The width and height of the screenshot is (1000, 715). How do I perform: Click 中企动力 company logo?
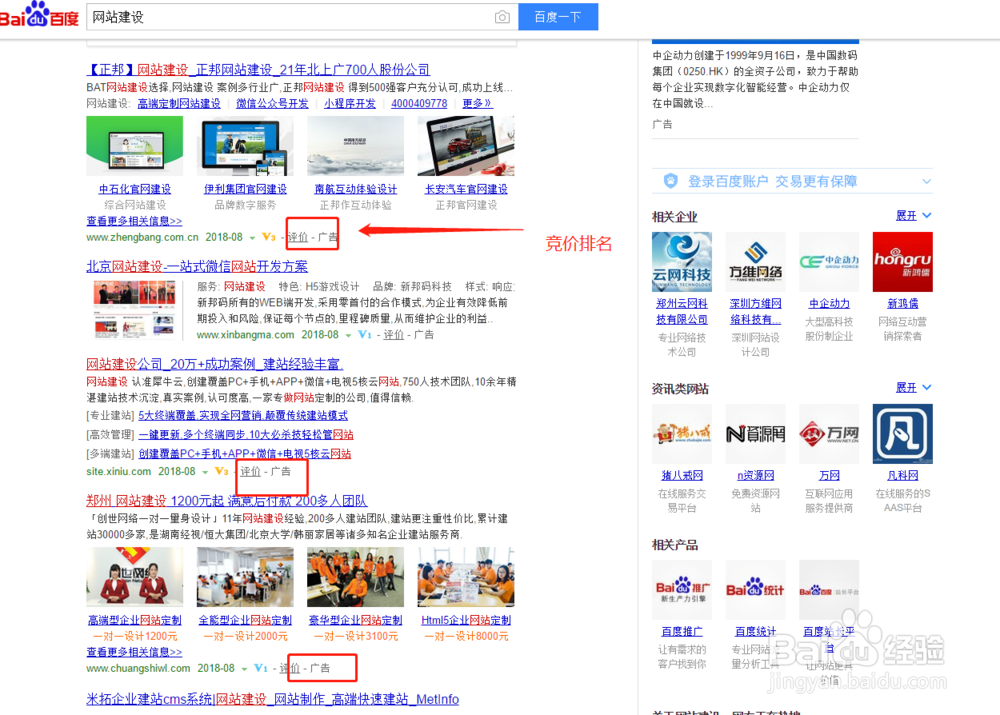(829, 262)
